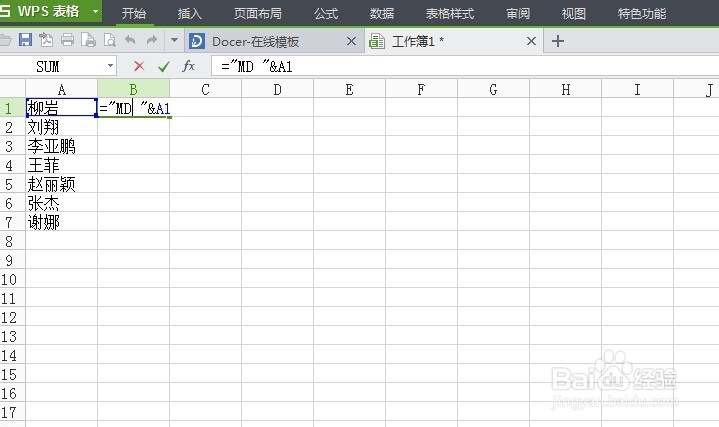Click the Undo arrow
The width and height of the screenshot is (719, 427).
[130, 40]
